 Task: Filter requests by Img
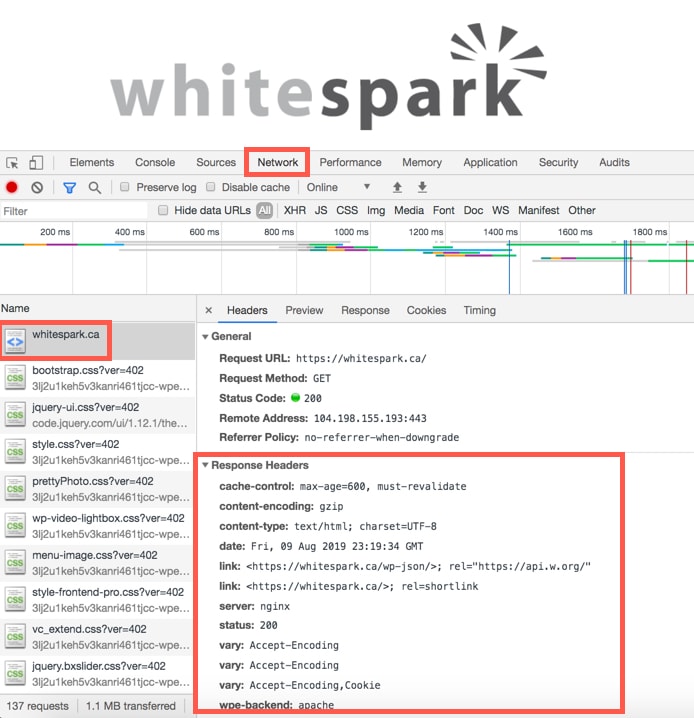pos(375,210)
